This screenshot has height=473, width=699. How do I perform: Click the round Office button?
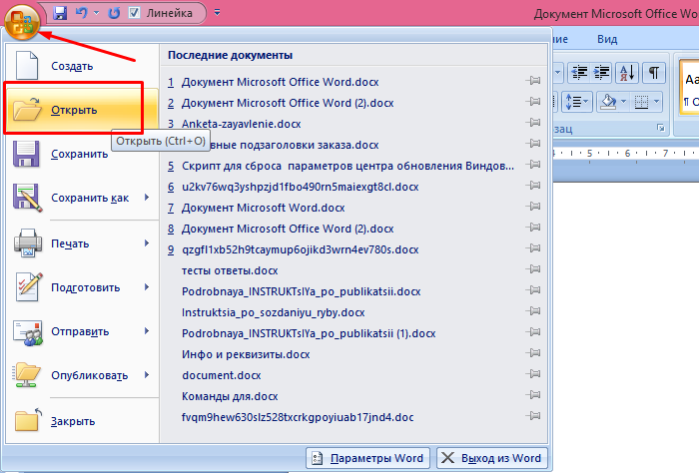[21, 21]
